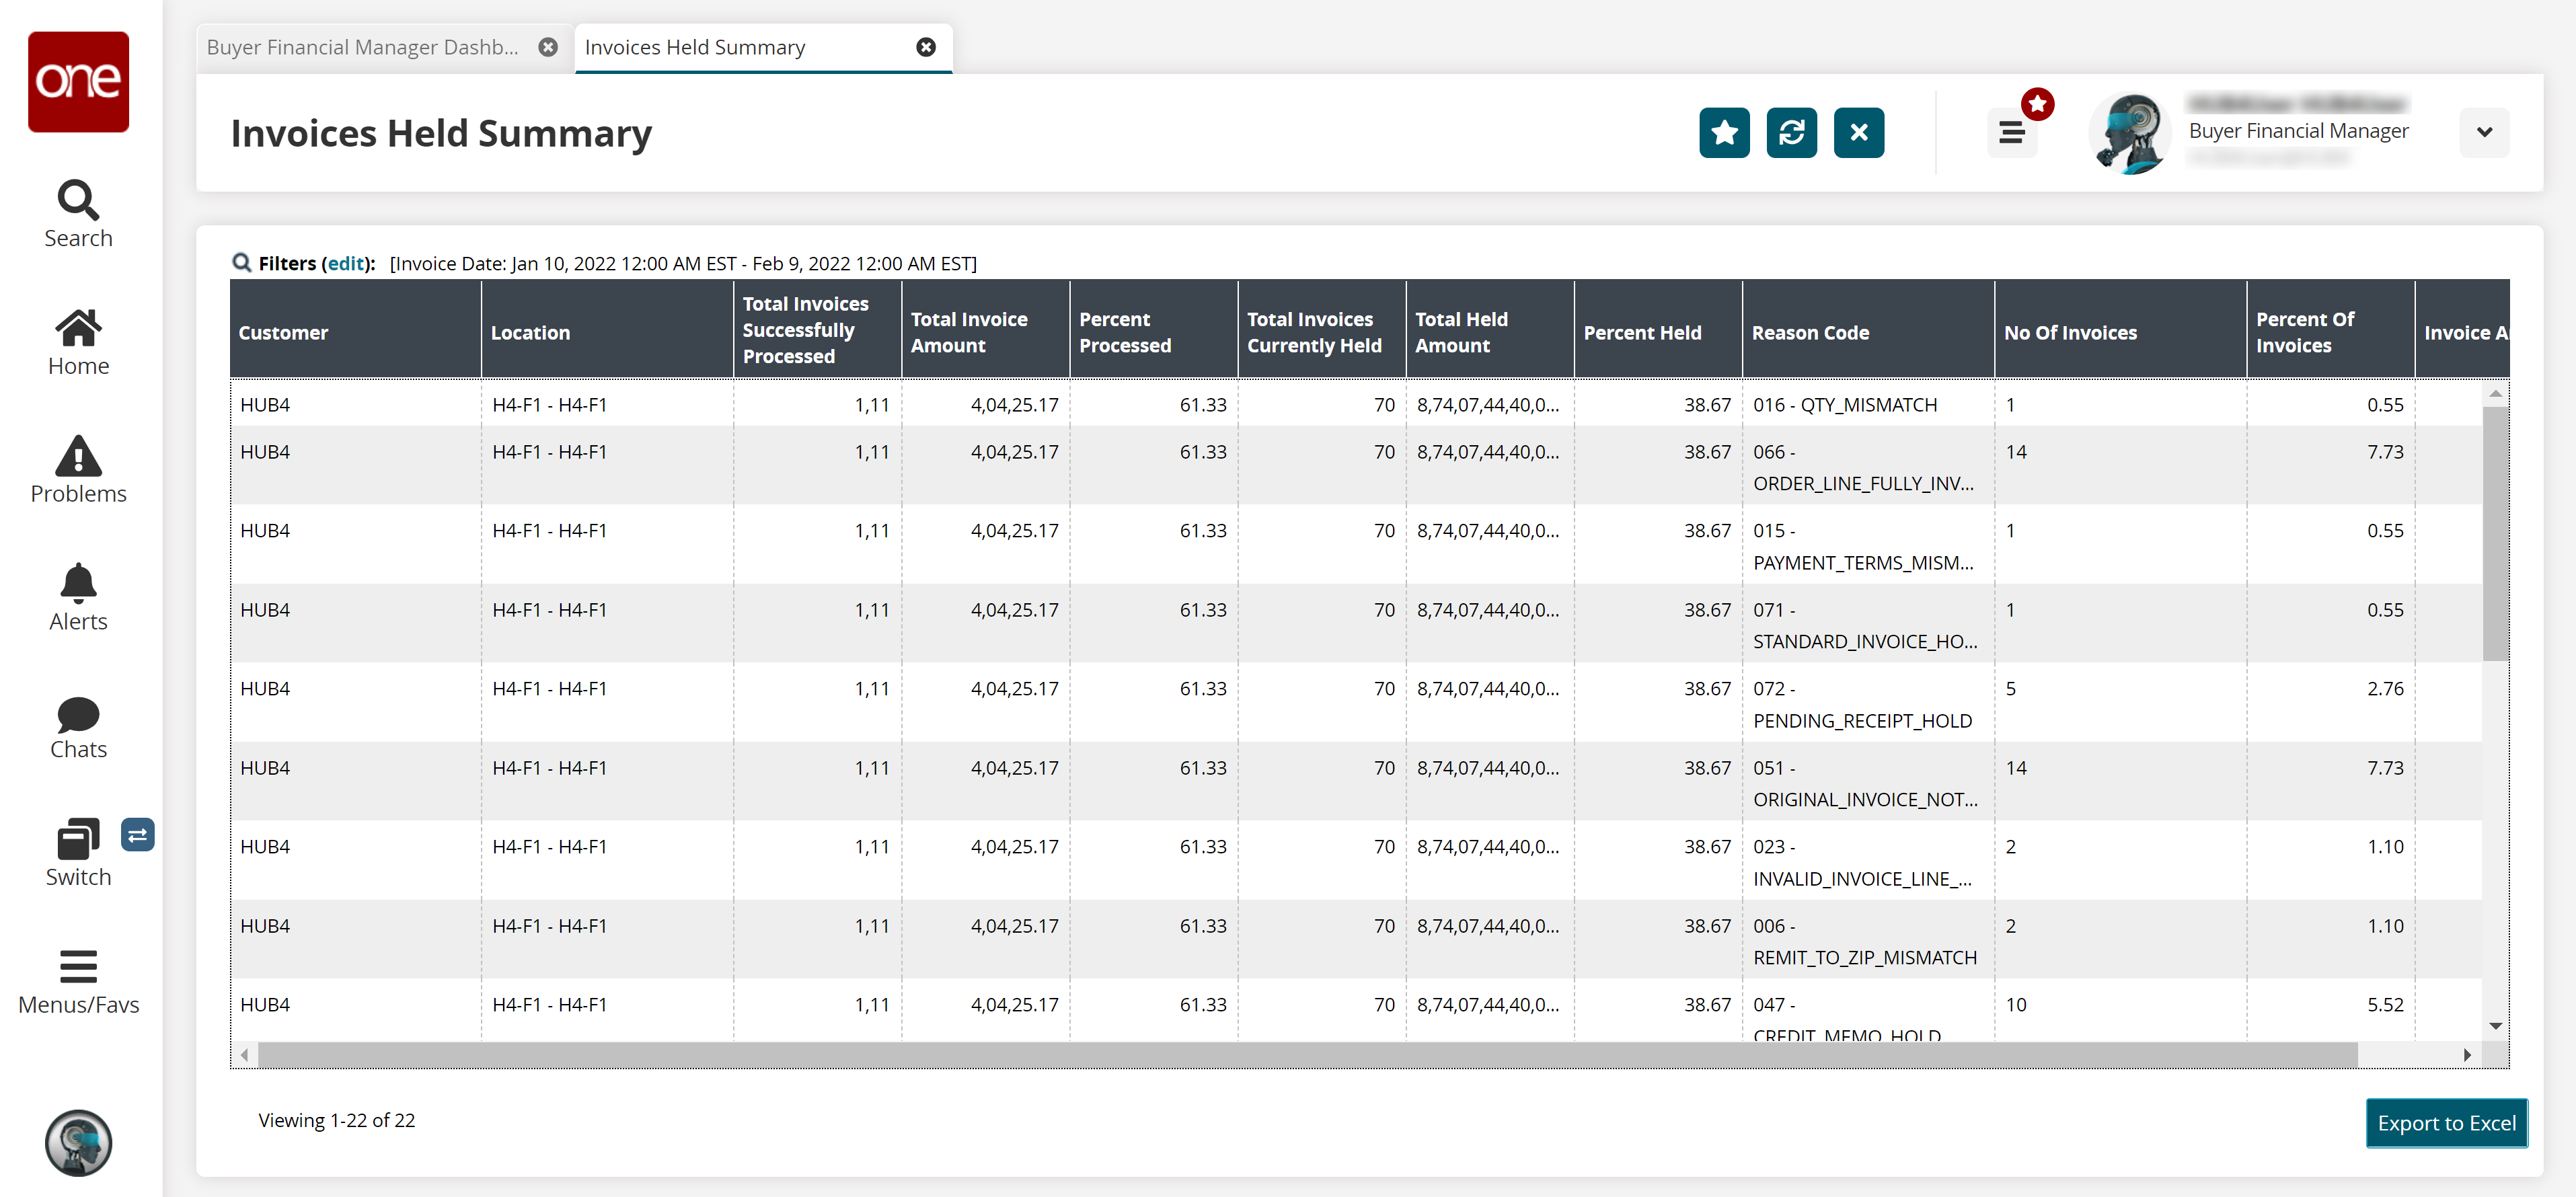Image resolution: width=2576 pixels, height=1197 pixels.
Task: Expand the user profile dropdown chevron
Action: click(x=2484, y=132)
